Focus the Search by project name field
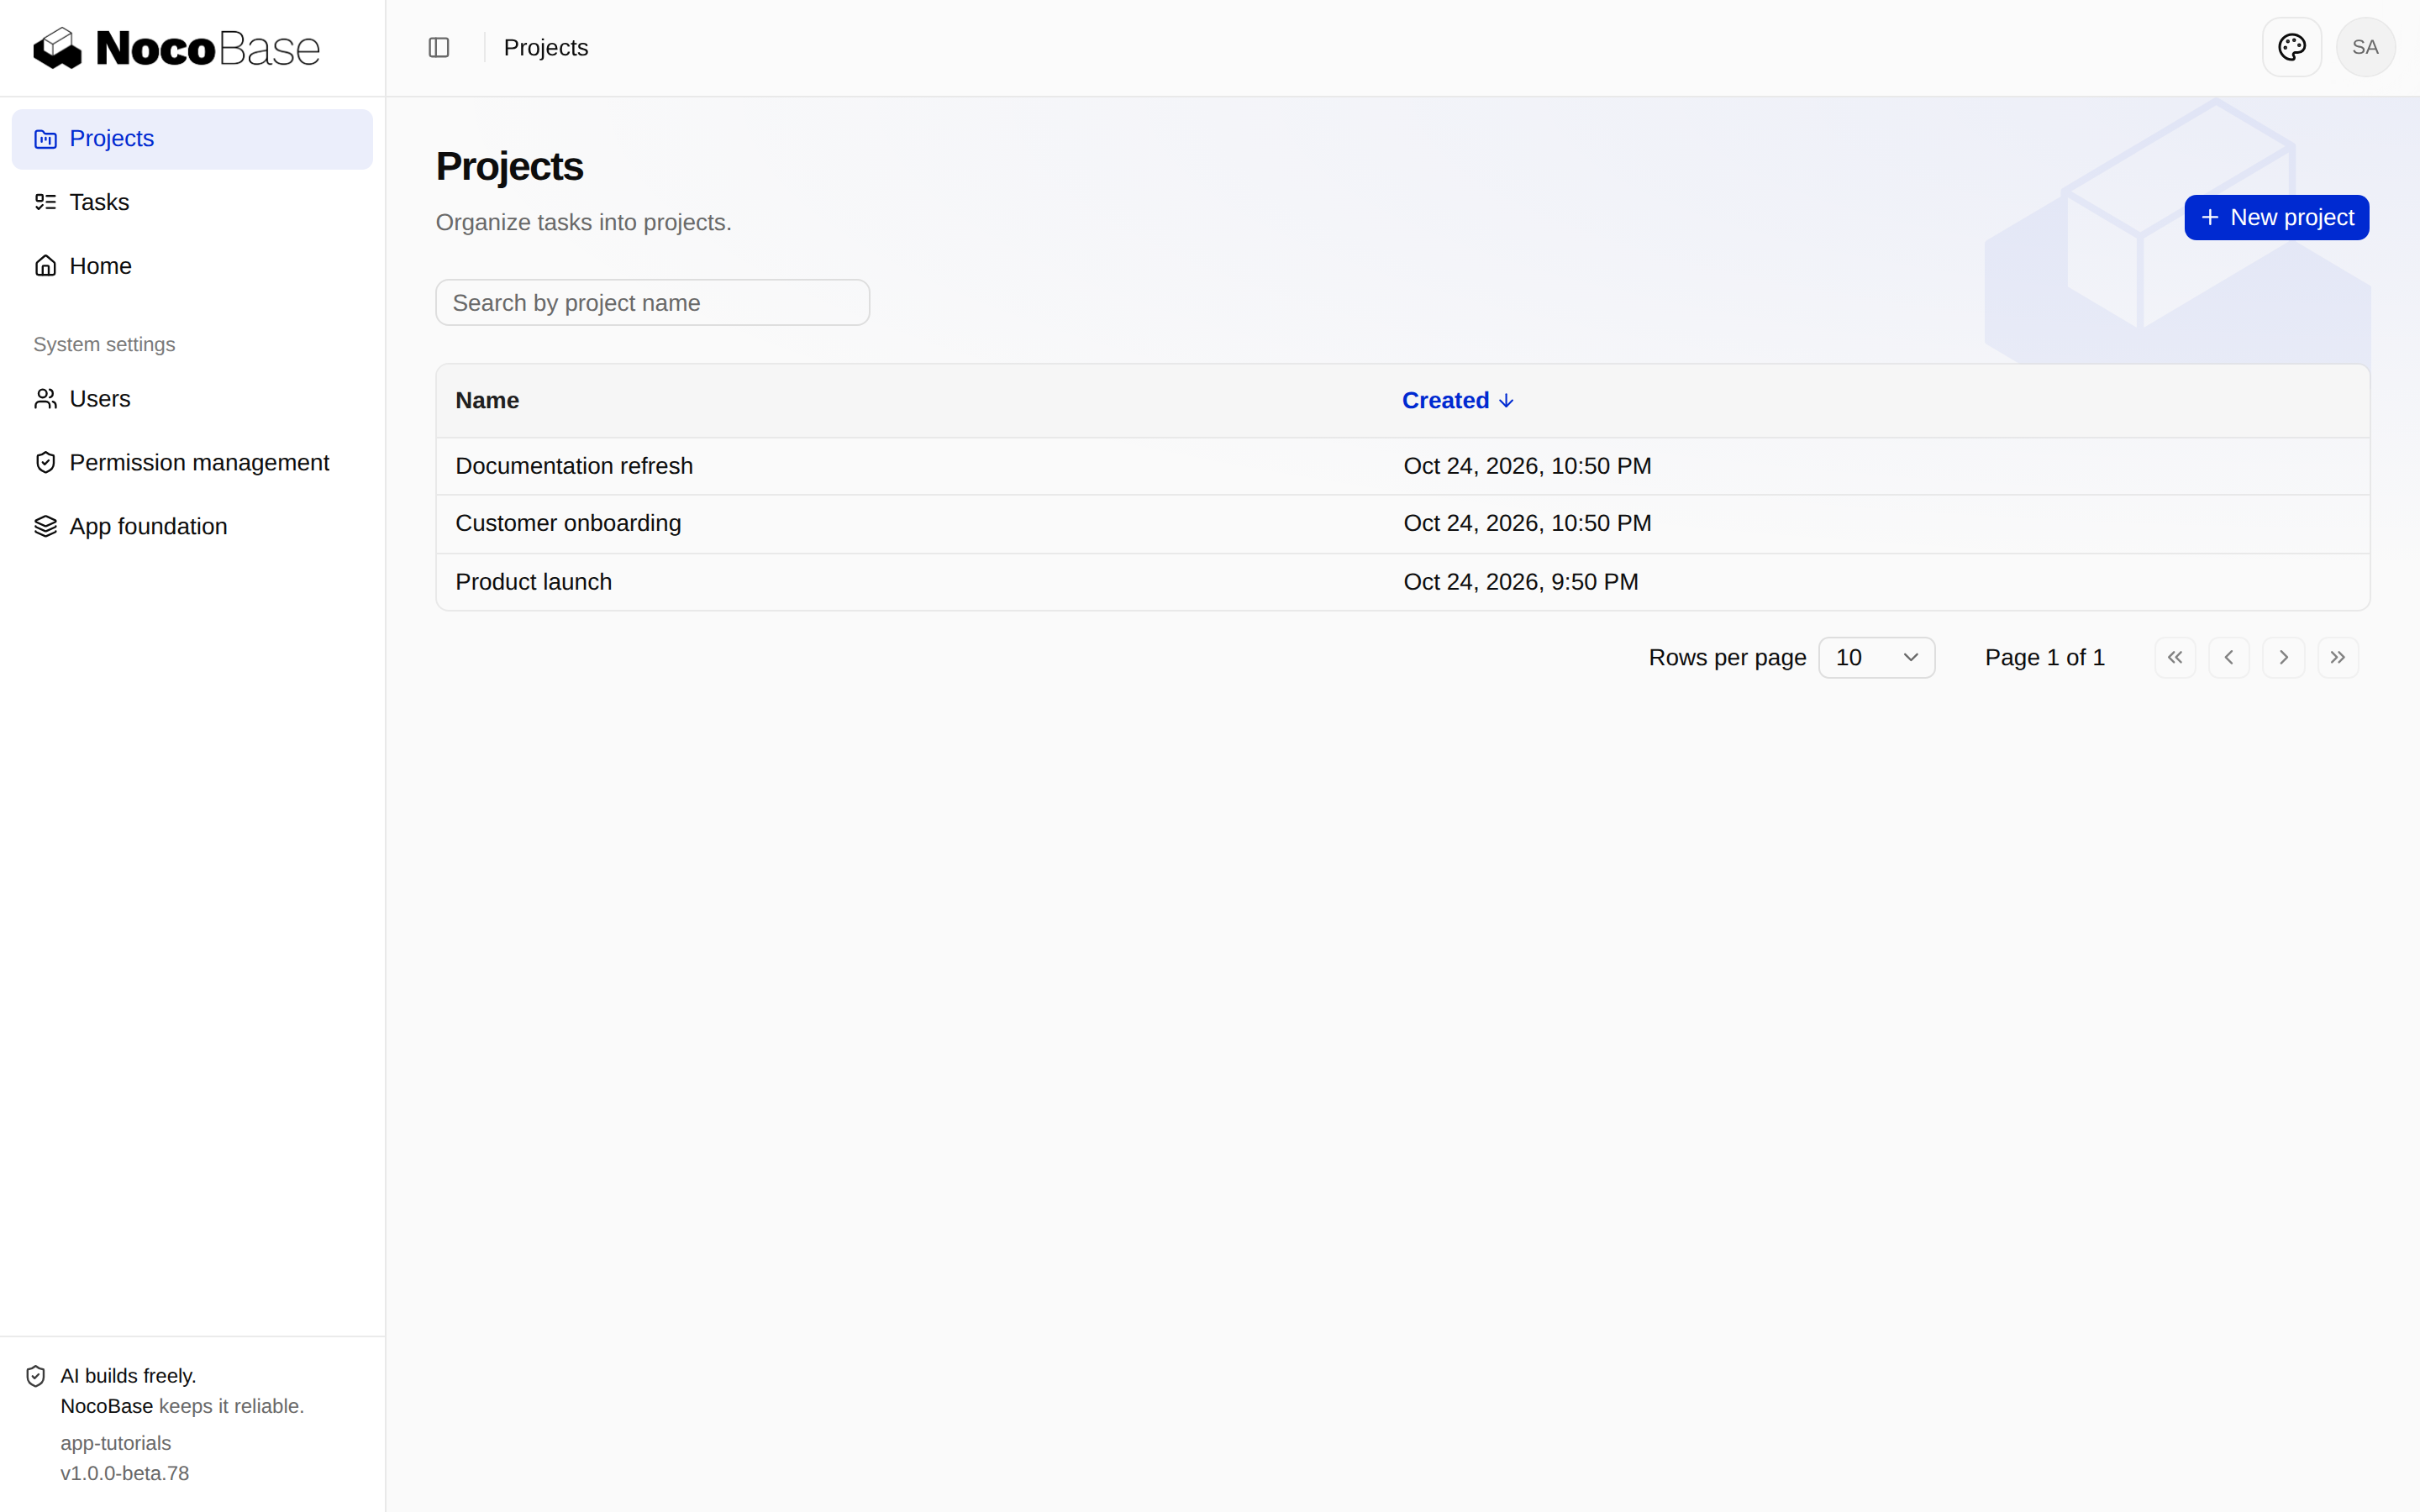 point(653,303)
